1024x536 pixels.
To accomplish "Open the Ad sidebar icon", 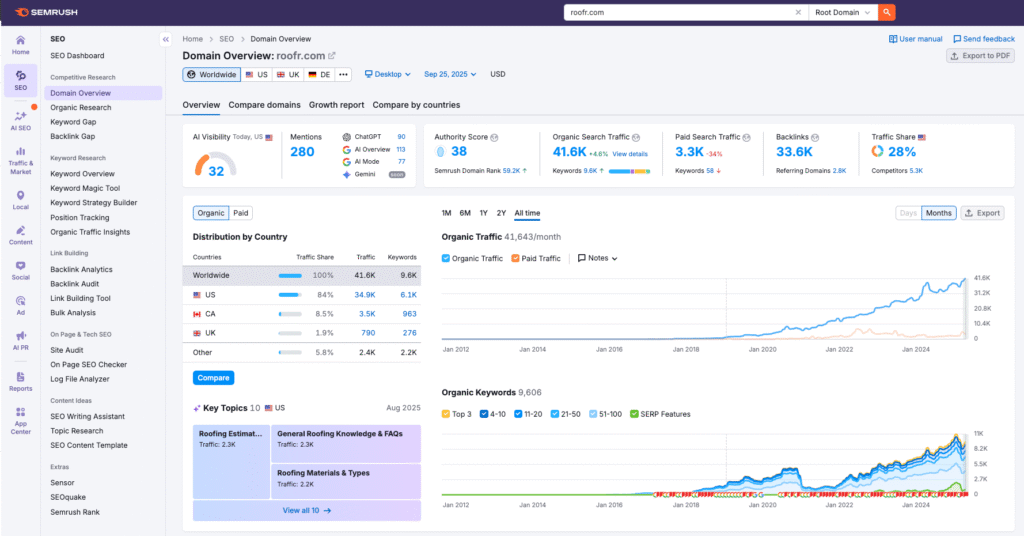I will [20, 306].
